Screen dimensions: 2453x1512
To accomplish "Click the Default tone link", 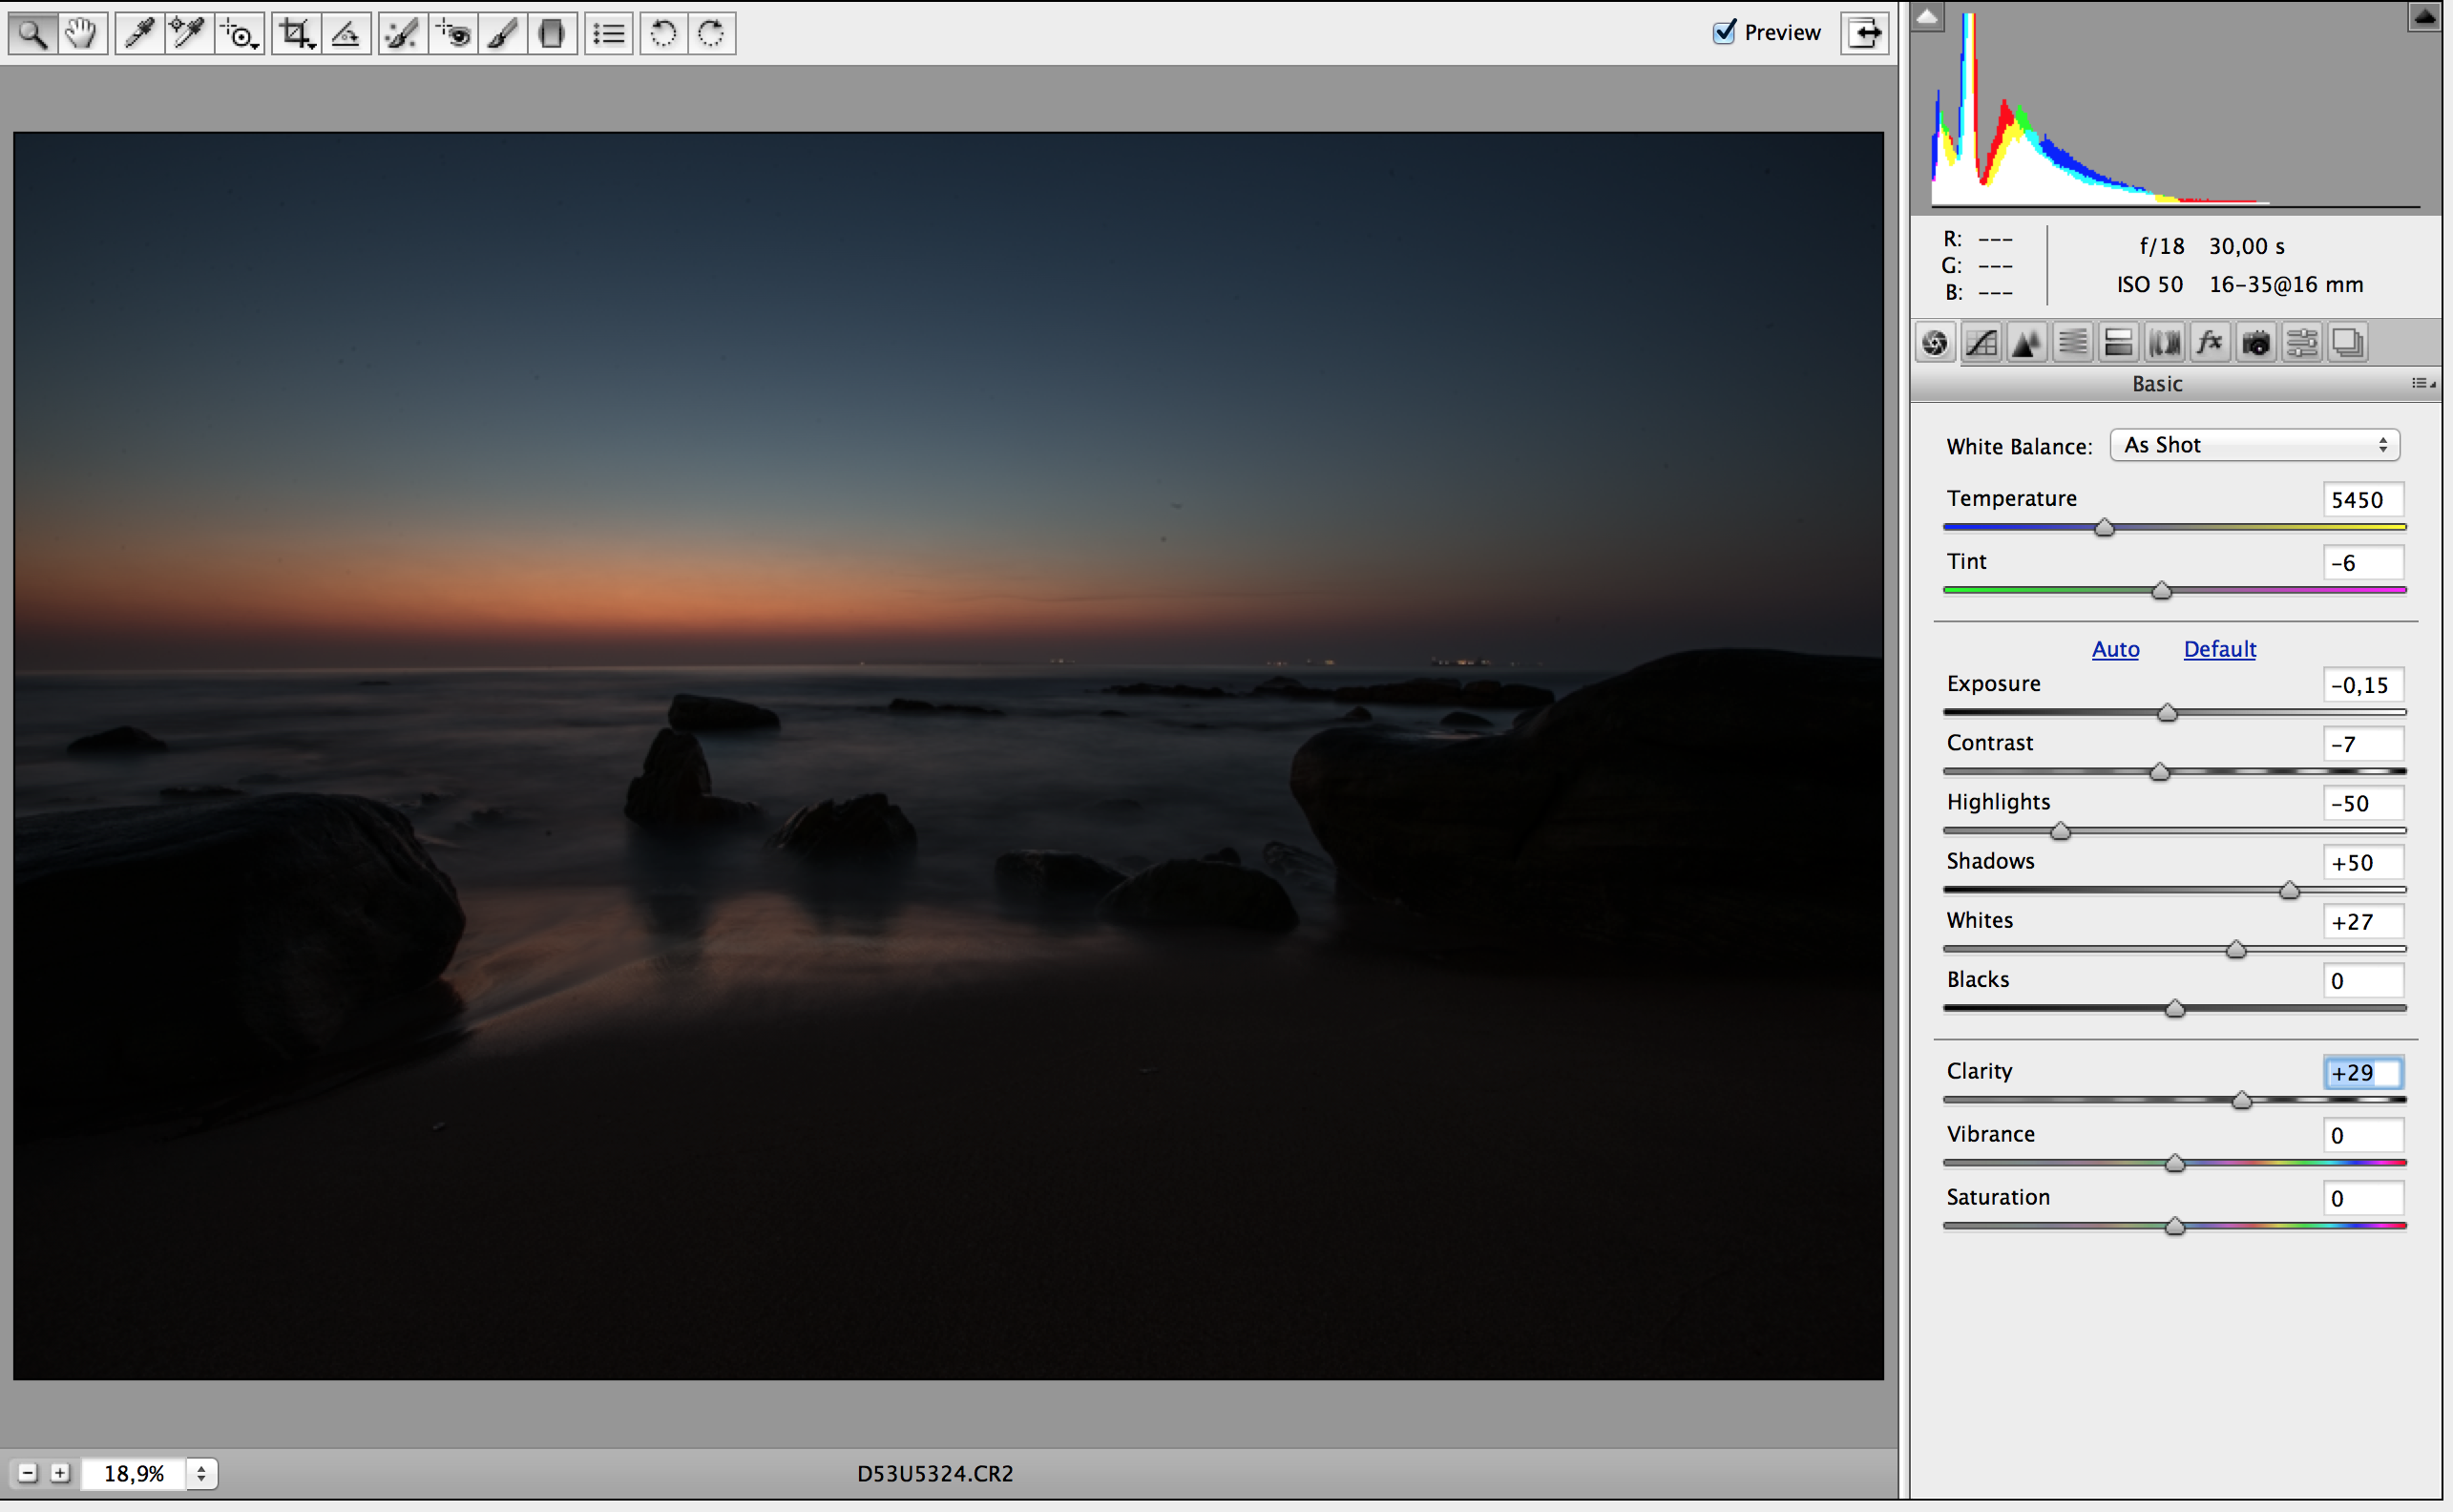I will coord(2219,649).
